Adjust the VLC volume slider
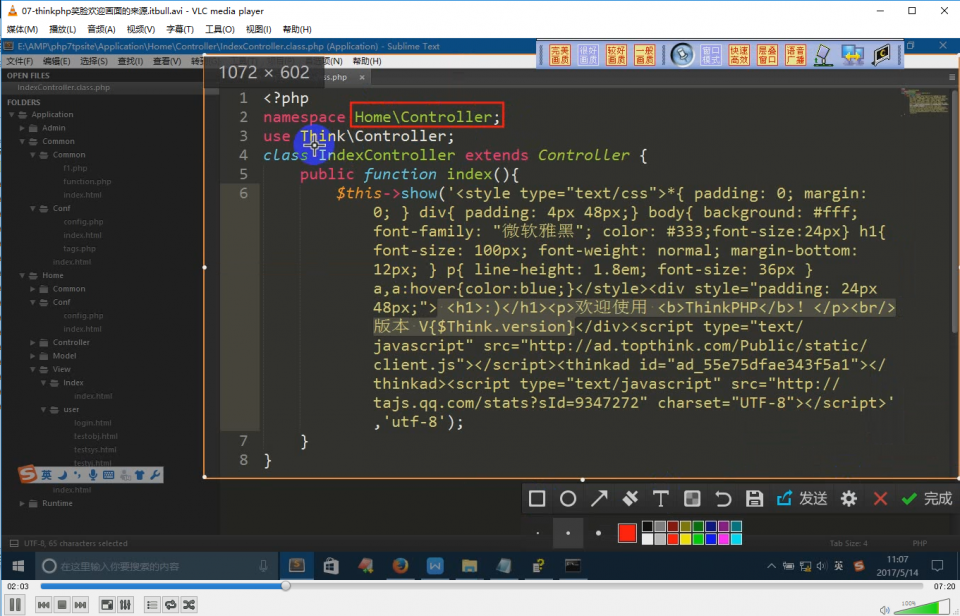Image resolution: width=960 pixels, height=616 pixels. tap(923, 607)
